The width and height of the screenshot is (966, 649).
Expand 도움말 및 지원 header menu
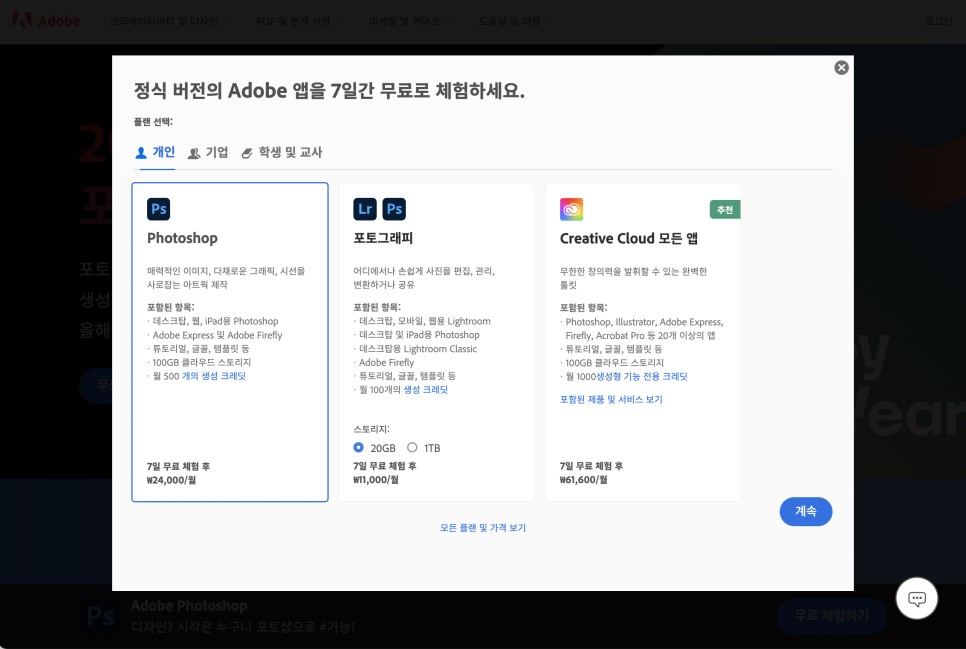coord(514,22)
